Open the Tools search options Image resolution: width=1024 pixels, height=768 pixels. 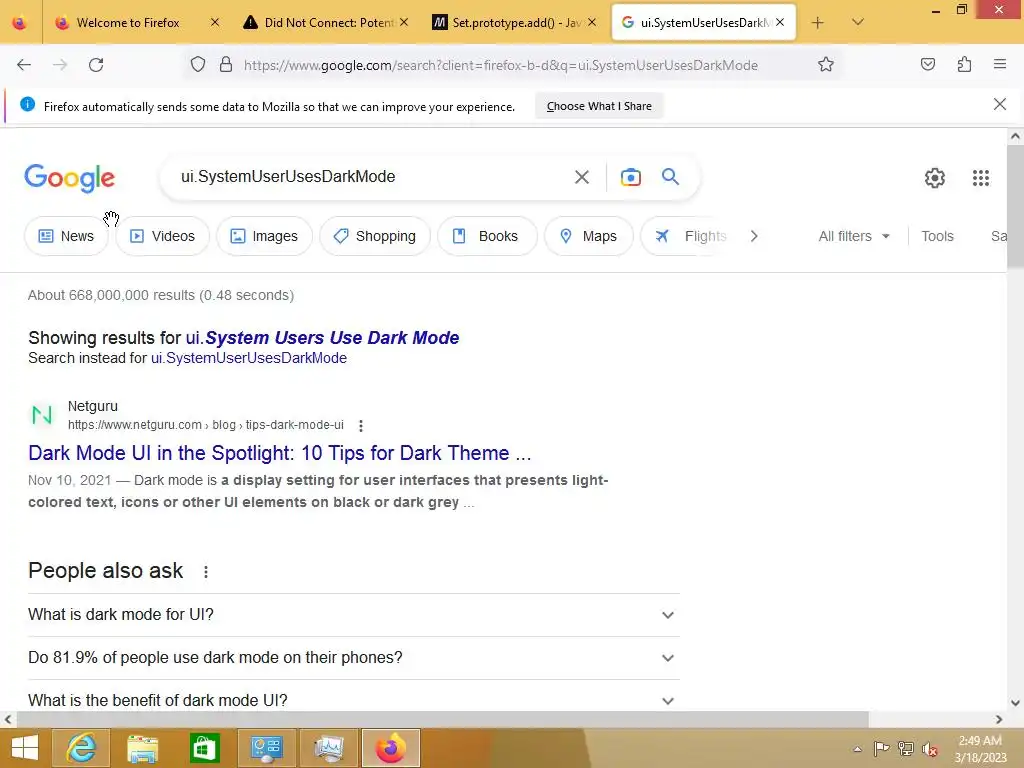pyautogui.click(x=937, y=236)
